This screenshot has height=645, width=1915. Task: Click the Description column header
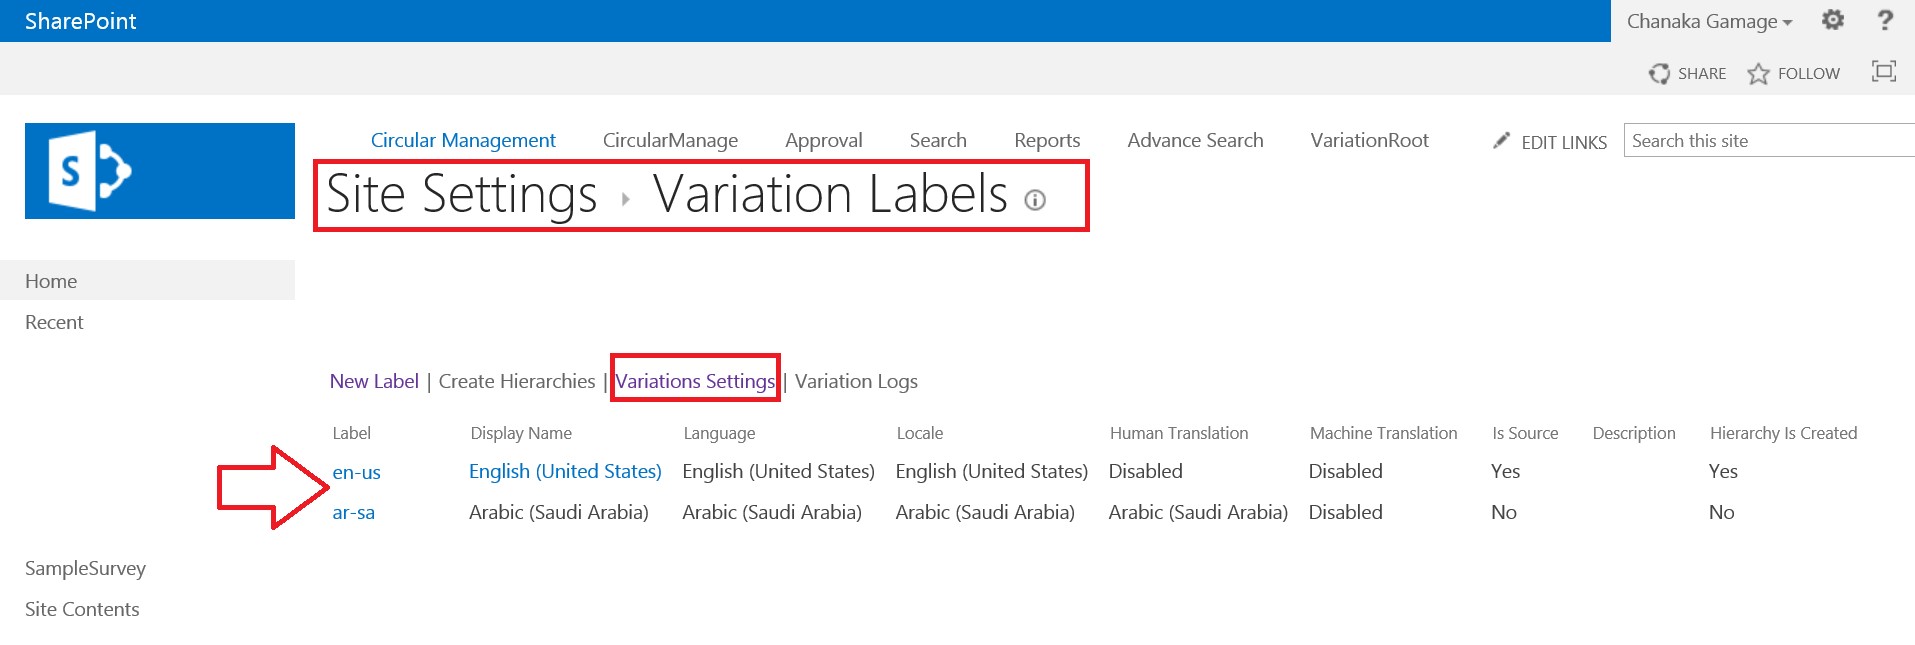click(x=1634, y=434)
